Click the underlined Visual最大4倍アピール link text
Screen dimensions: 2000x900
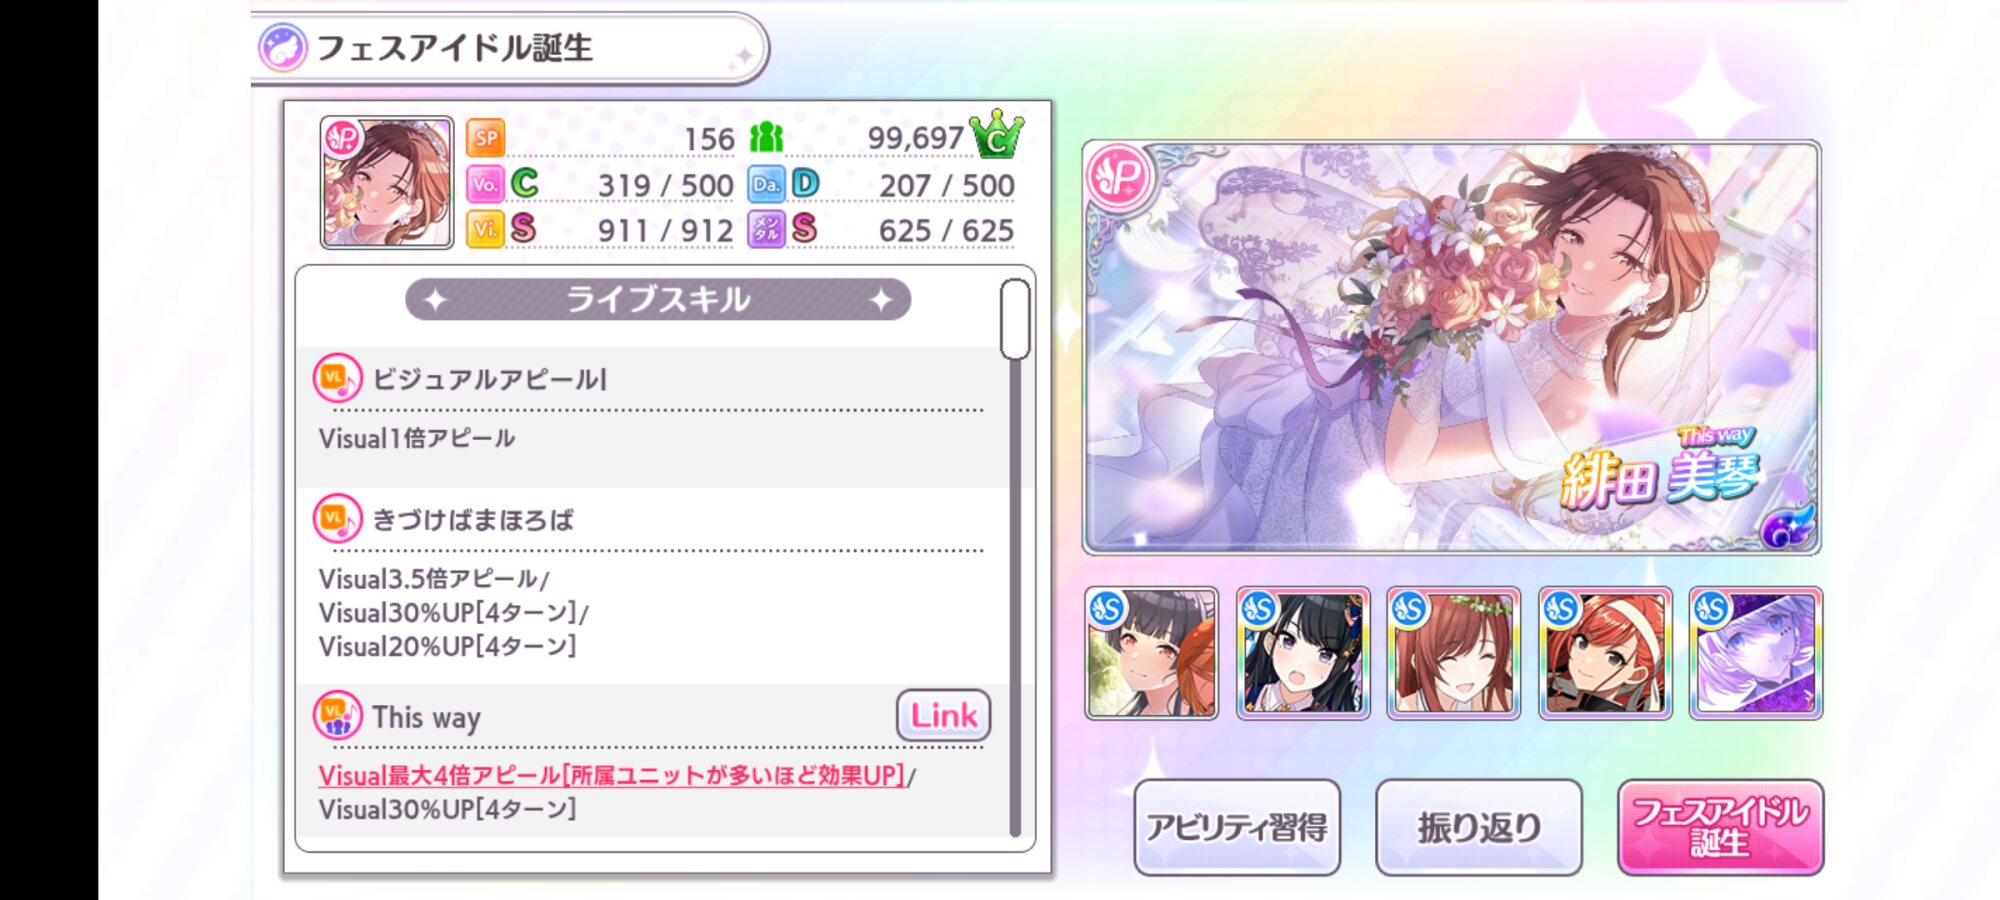point(611,775)
